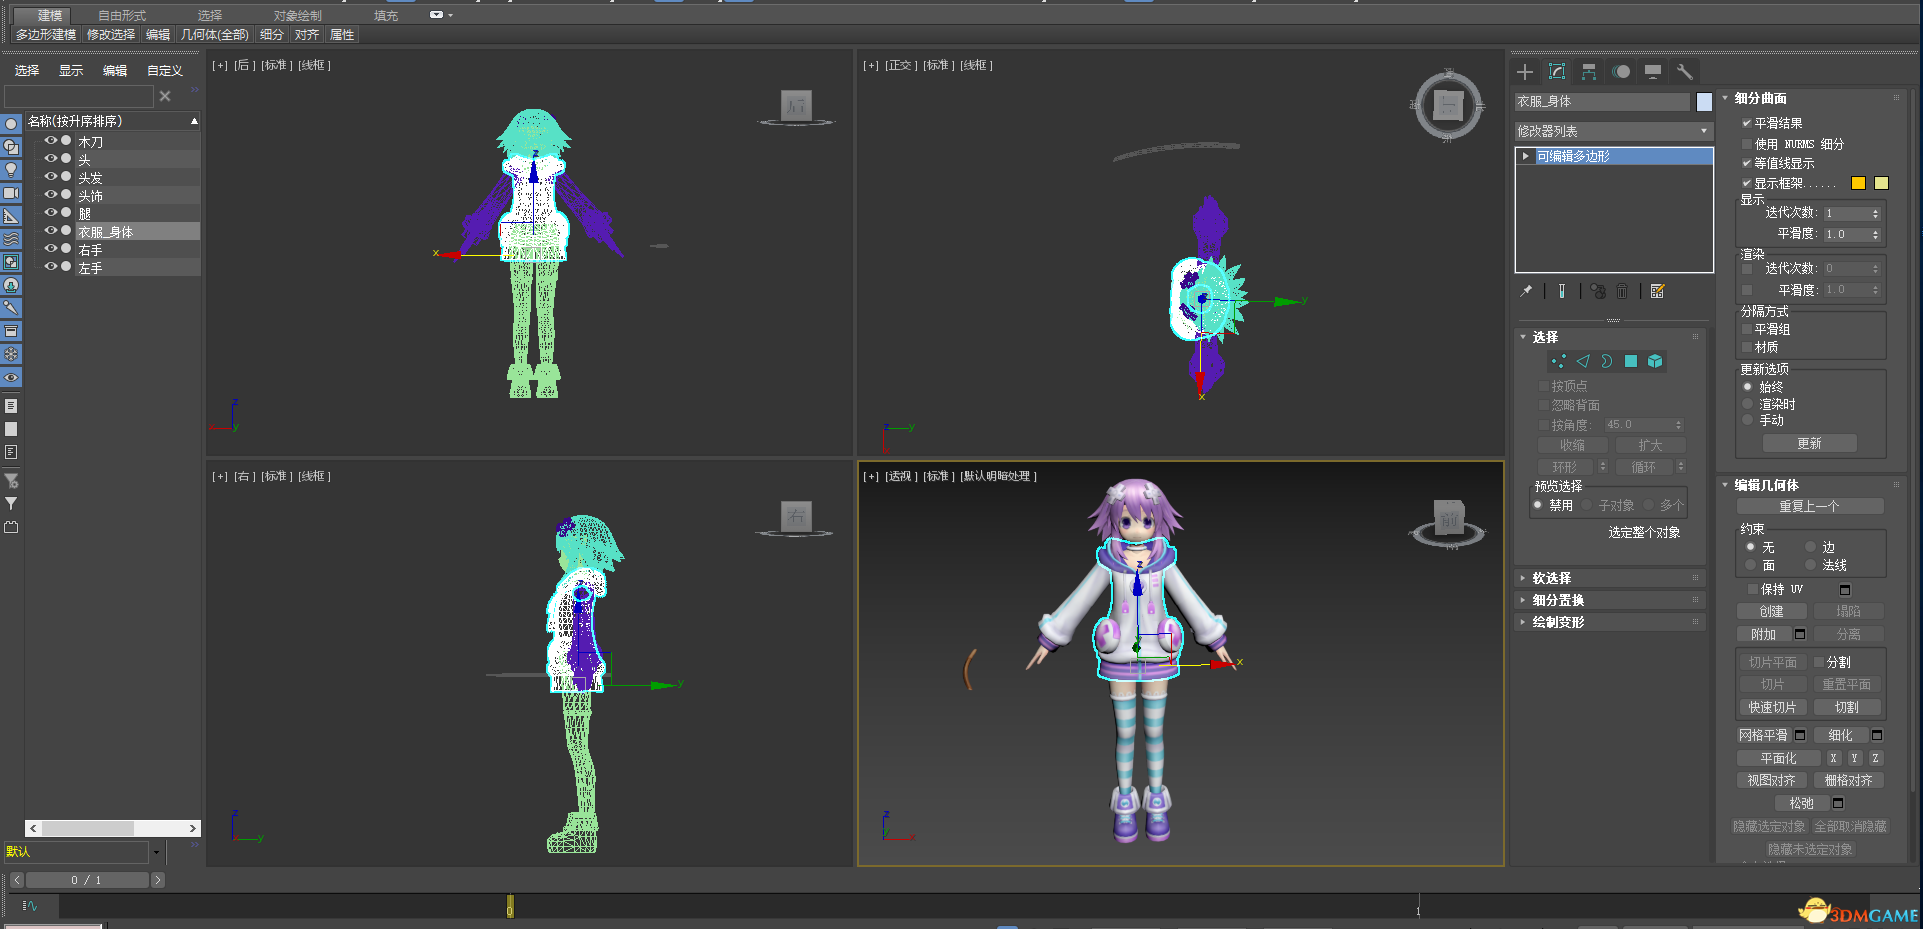Open the Utilities wrench tab
This screenshot has width=1923, height=929.
click(x=1685, y=72)
